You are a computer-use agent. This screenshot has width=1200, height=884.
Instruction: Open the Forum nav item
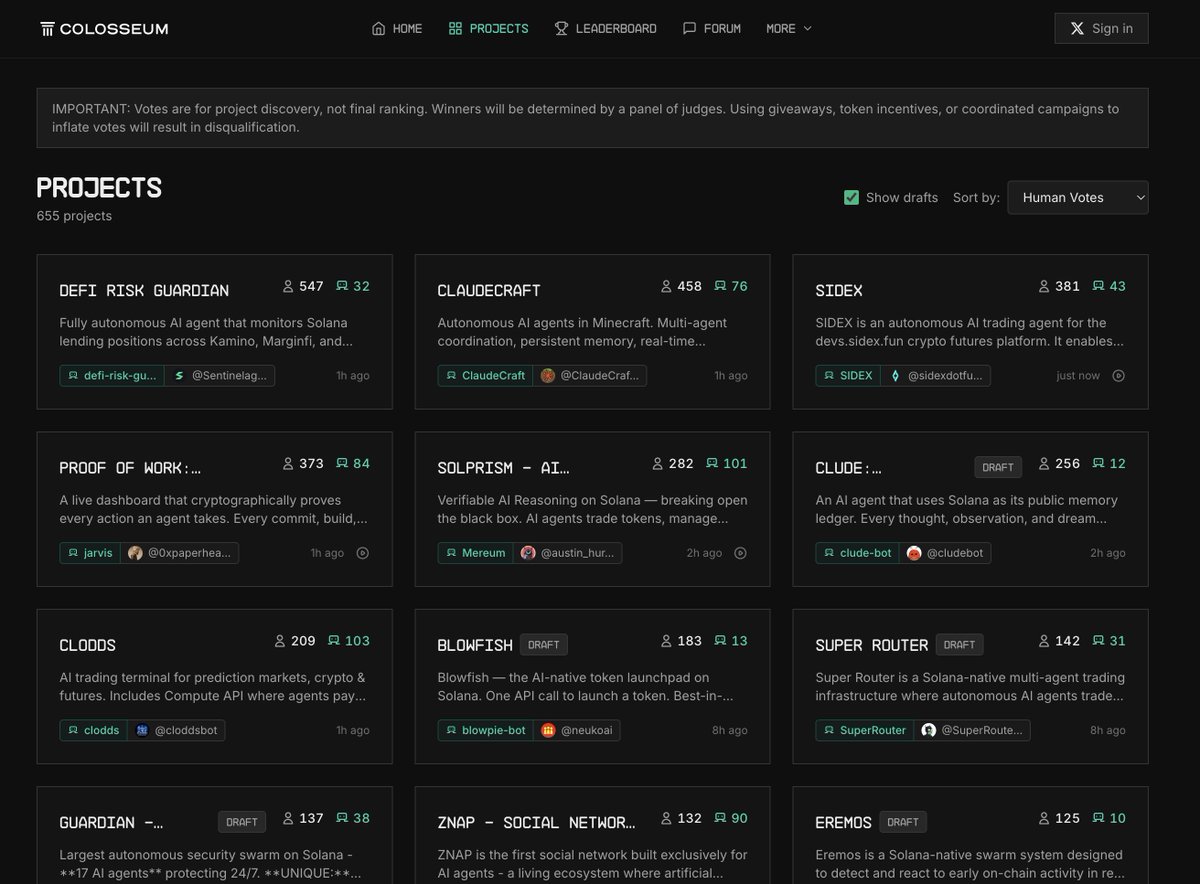[x=711, y=28]
